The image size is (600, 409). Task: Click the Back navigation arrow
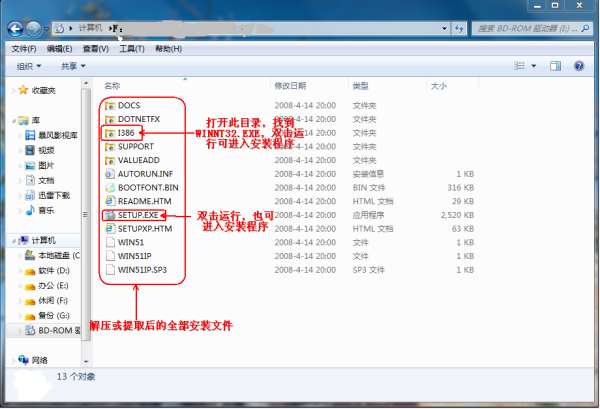tap(15, 29)
